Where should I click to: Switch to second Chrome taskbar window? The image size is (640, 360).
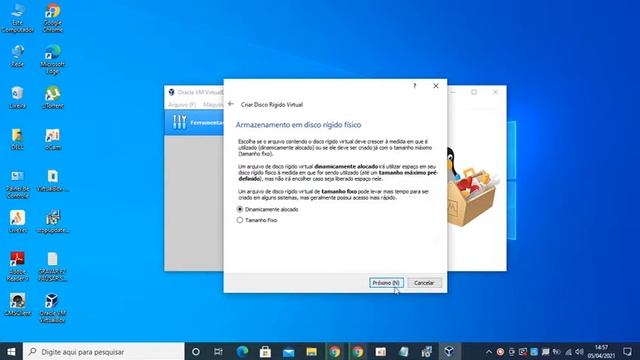(x=358, y=351)
